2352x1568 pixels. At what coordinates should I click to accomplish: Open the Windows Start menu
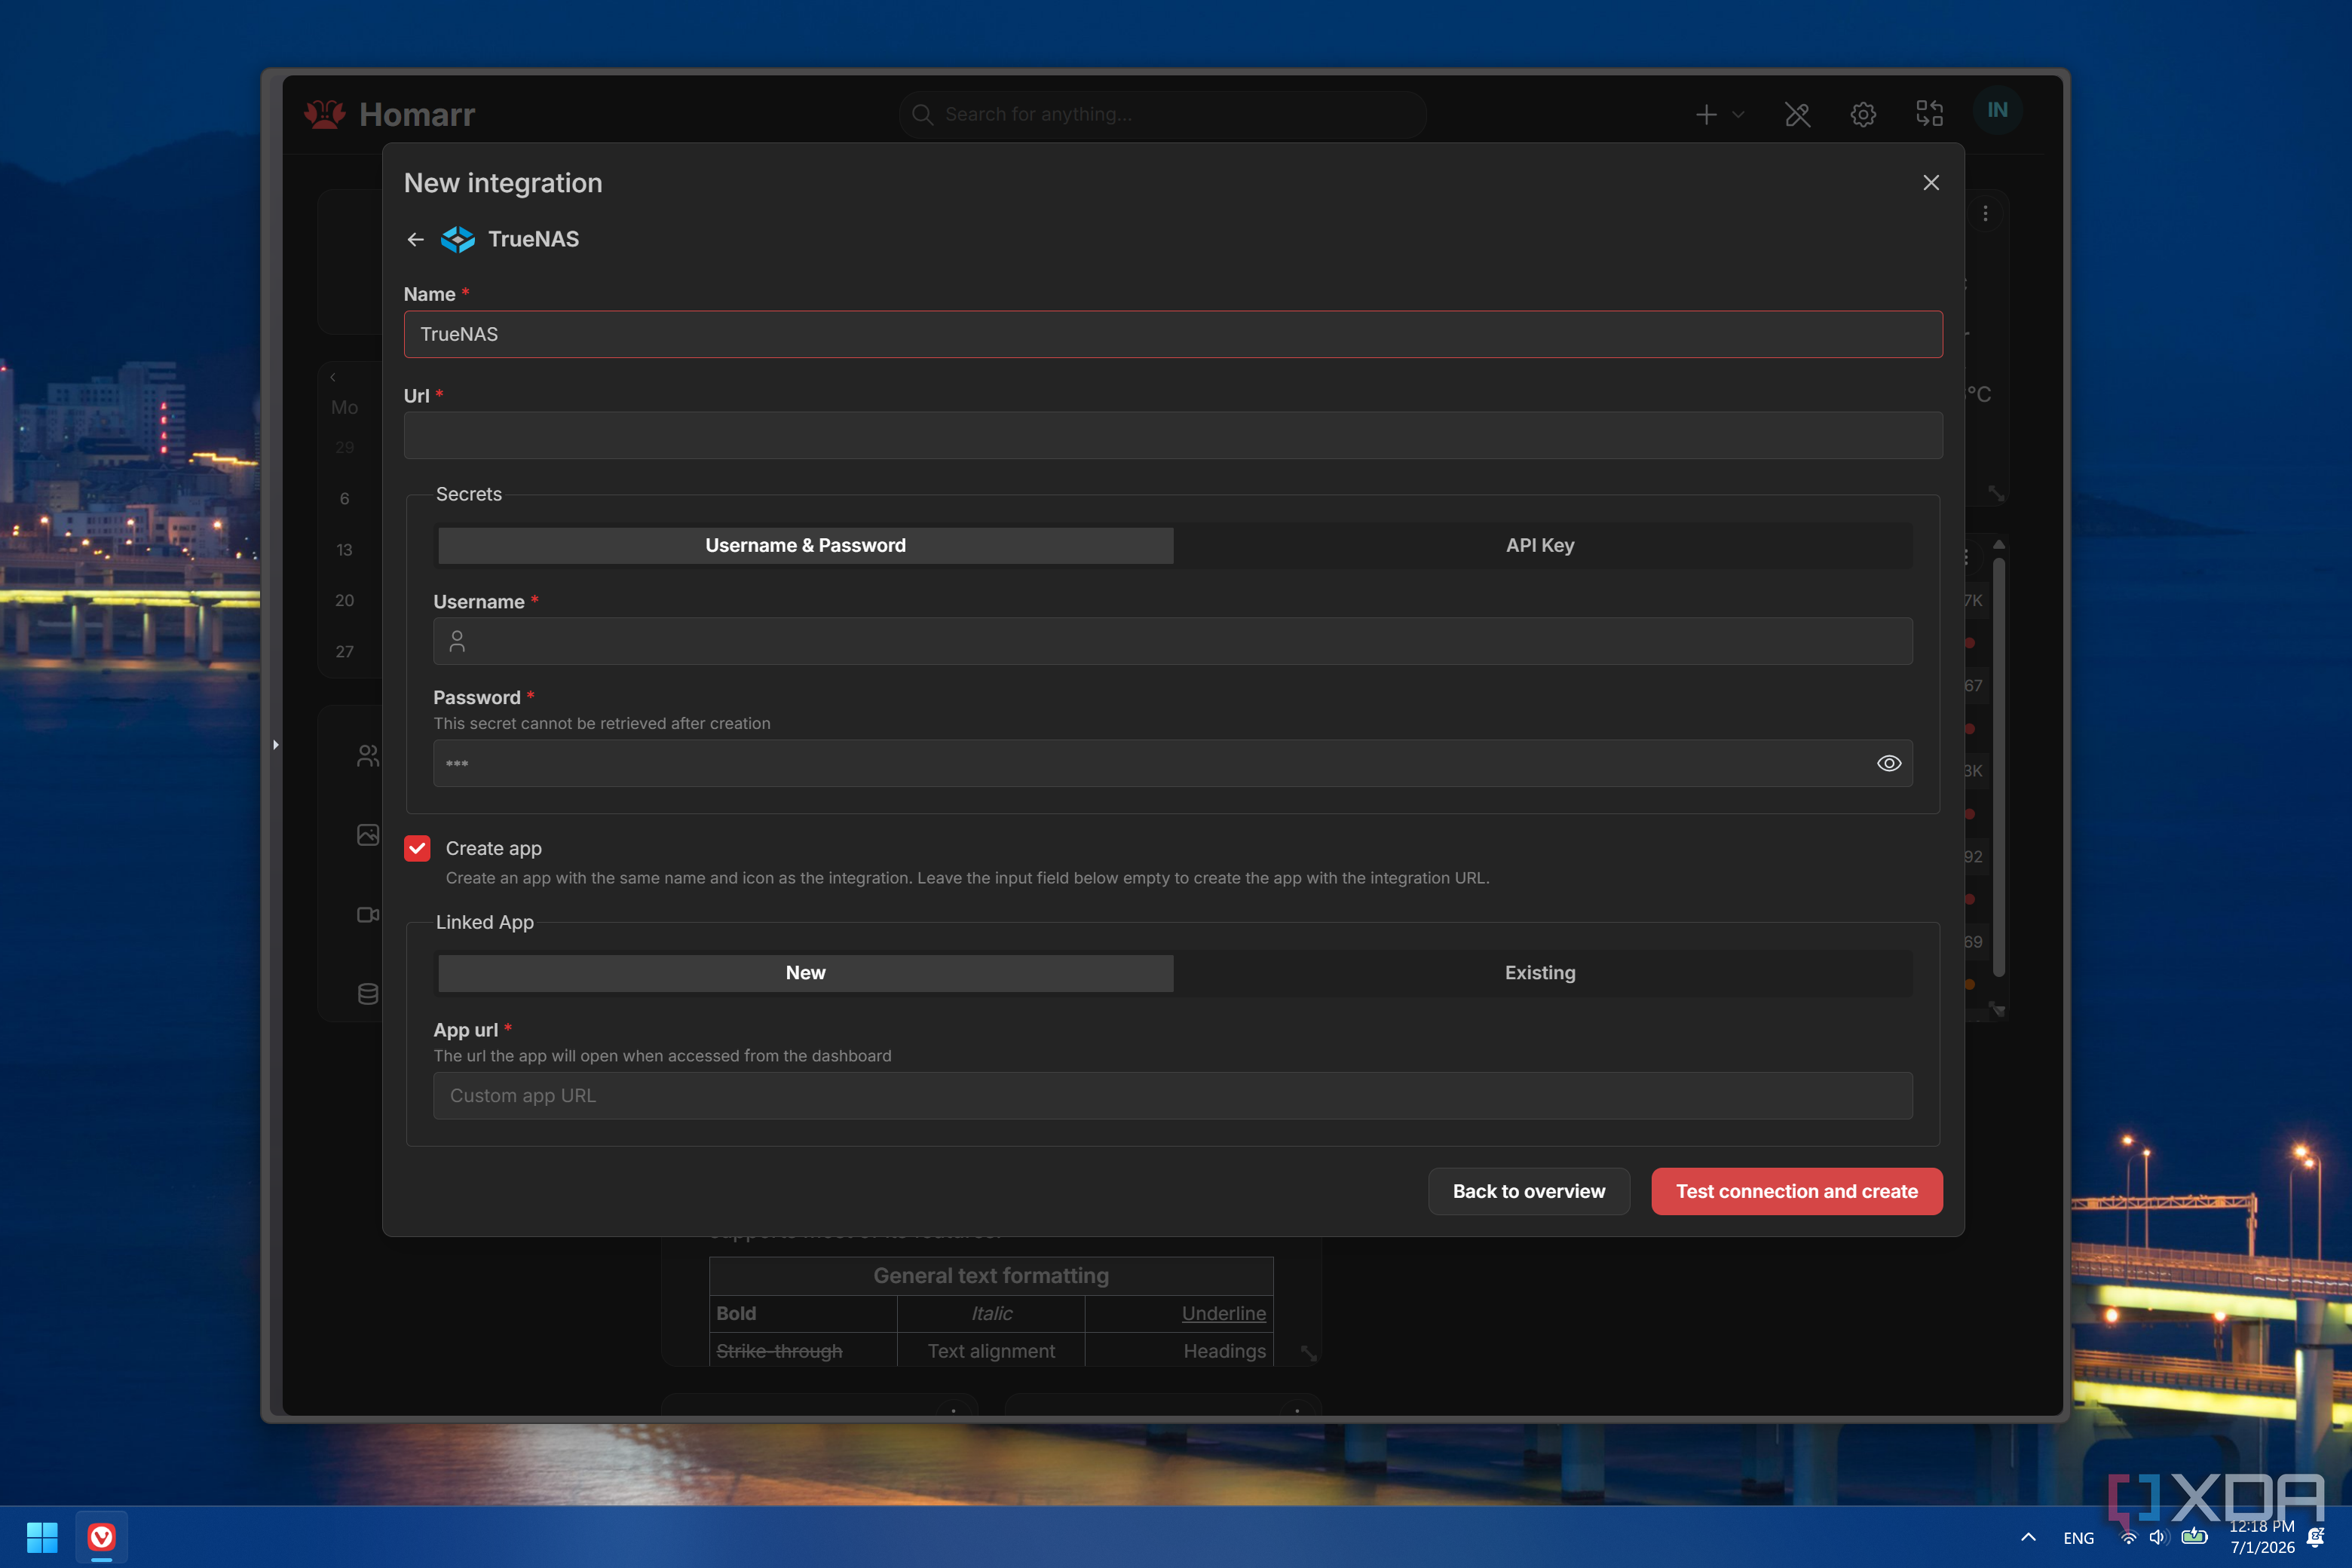pos(42,1537)
